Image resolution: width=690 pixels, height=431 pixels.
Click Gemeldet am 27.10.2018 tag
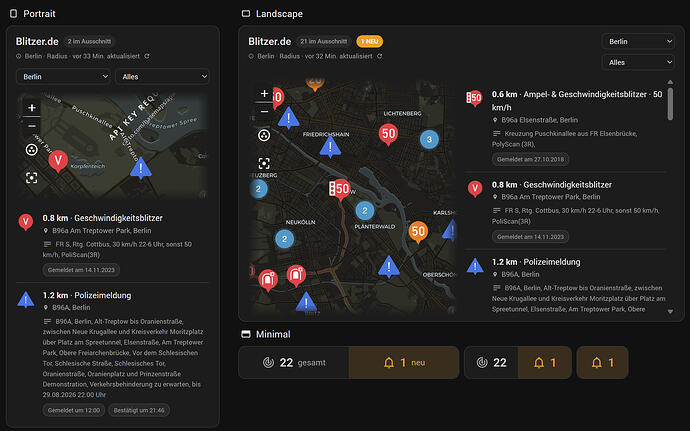pos(530,159)
